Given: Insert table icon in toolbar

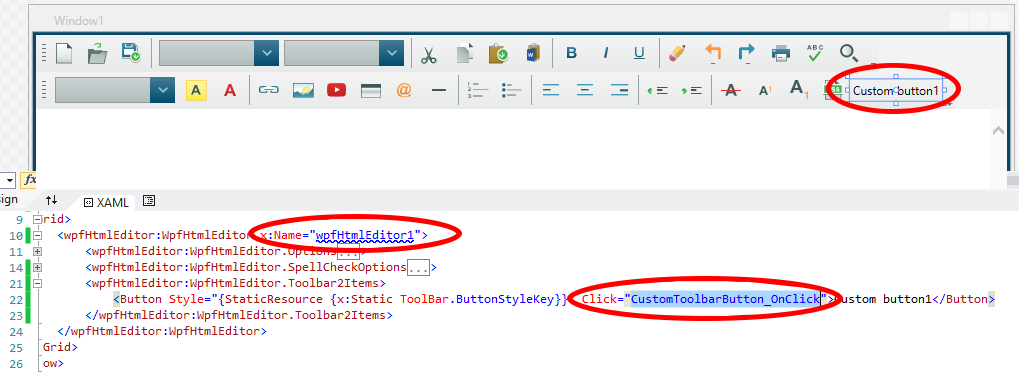Looking at the screenshot, I should (370, 90).
